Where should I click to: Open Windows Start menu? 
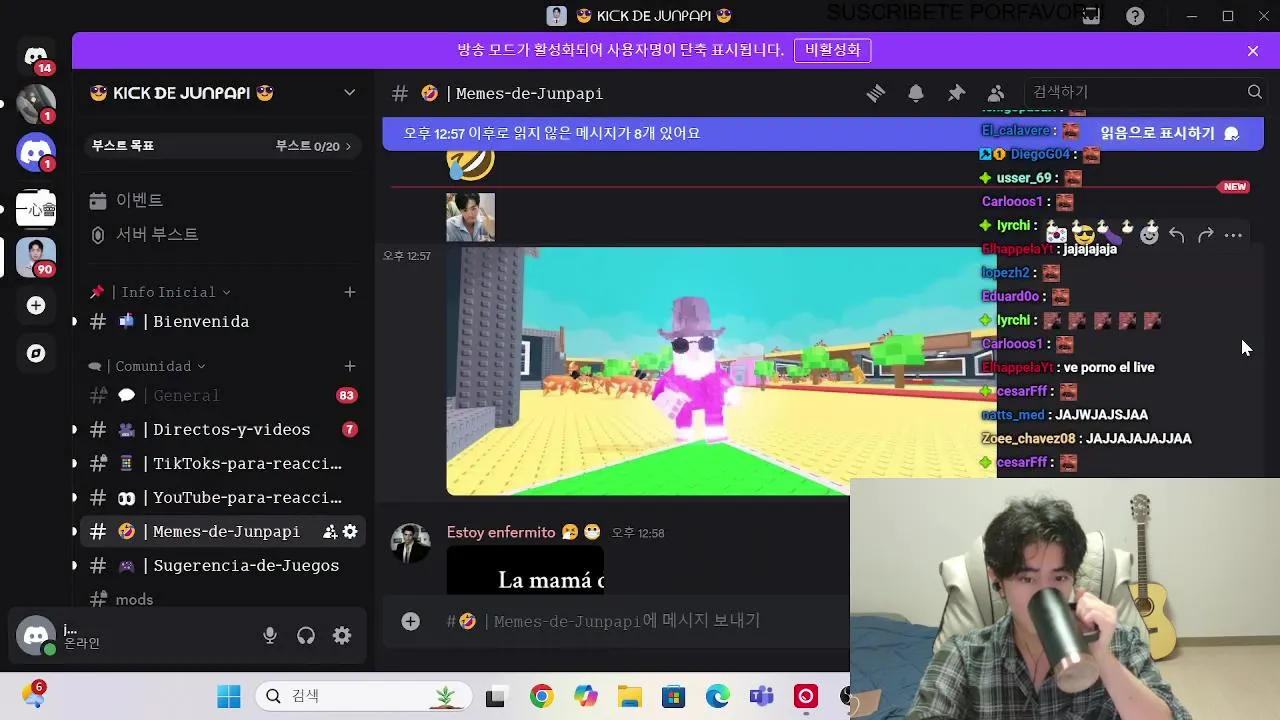[x=229, y=696]
